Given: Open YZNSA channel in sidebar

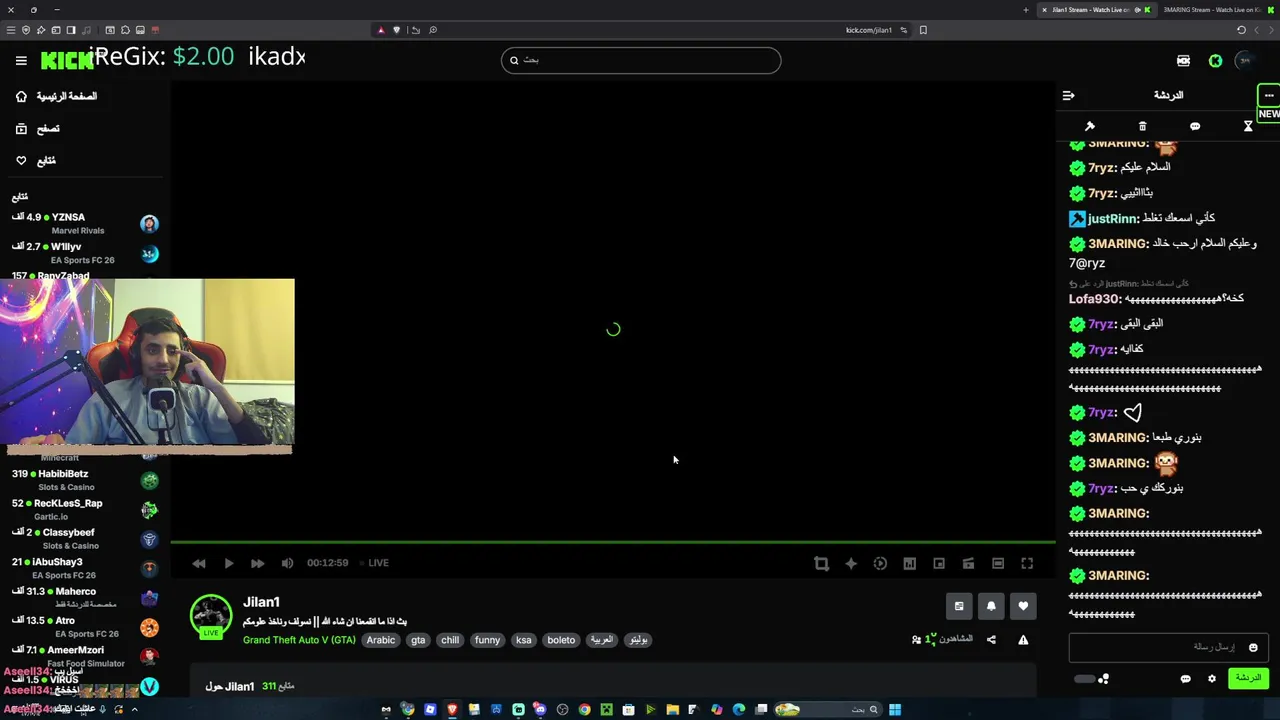Looking at the screenshot, I should pos(85,223).
